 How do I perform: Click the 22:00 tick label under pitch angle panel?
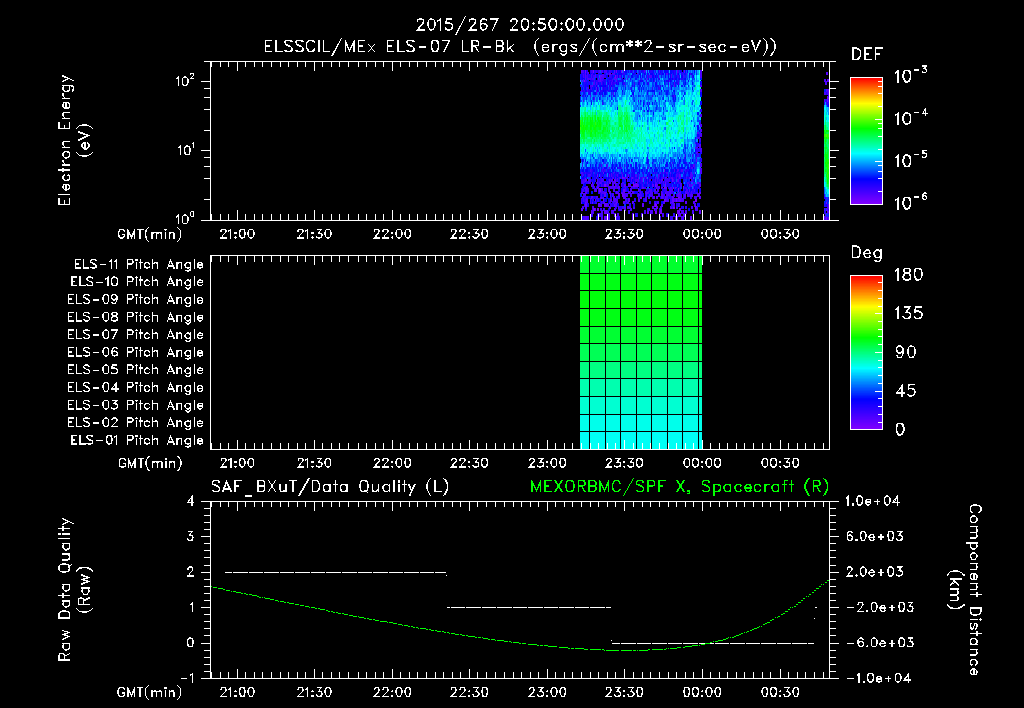coord(392,464)
